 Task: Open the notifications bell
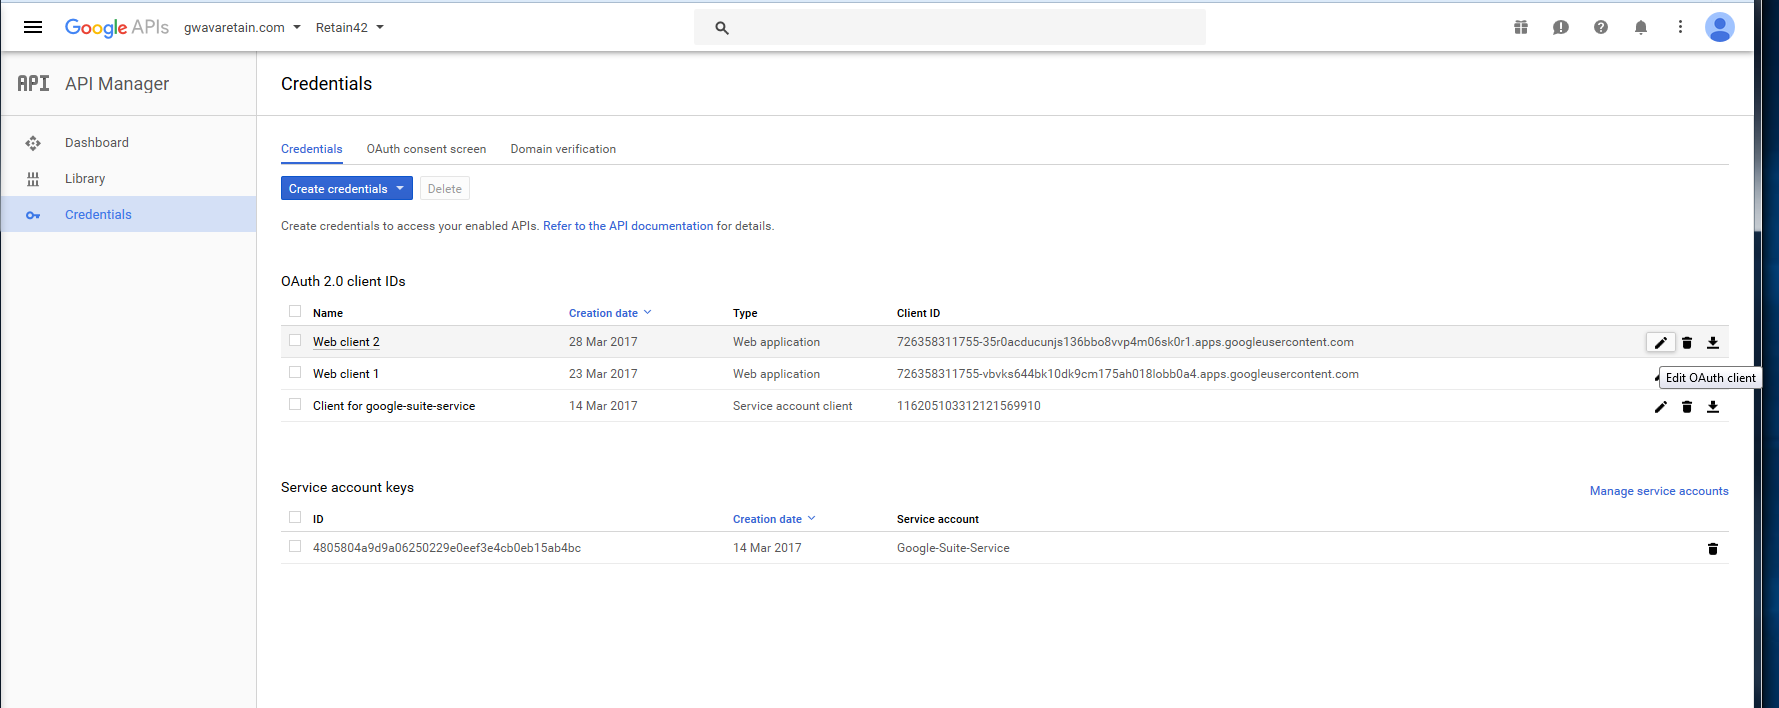1641,27
